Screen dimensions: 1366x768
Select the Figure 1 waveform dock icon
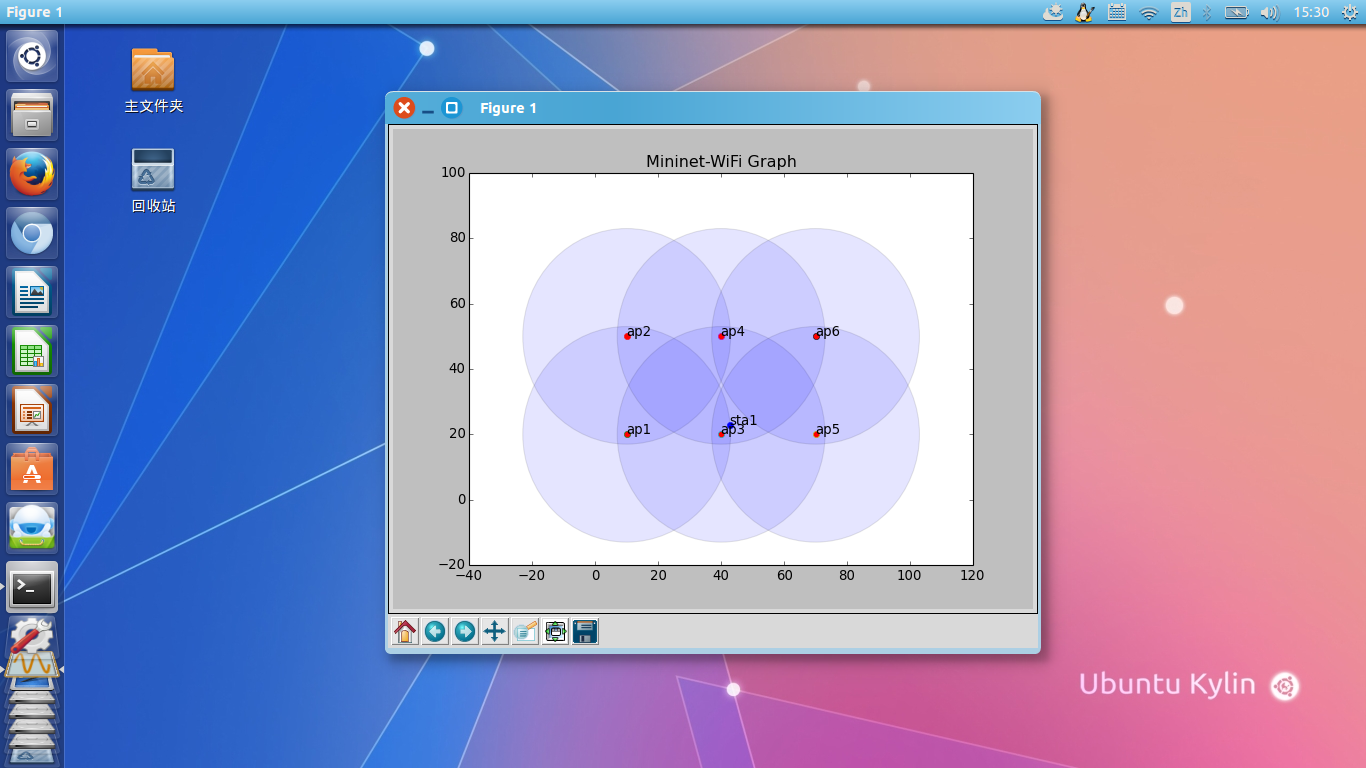(32, 664)
